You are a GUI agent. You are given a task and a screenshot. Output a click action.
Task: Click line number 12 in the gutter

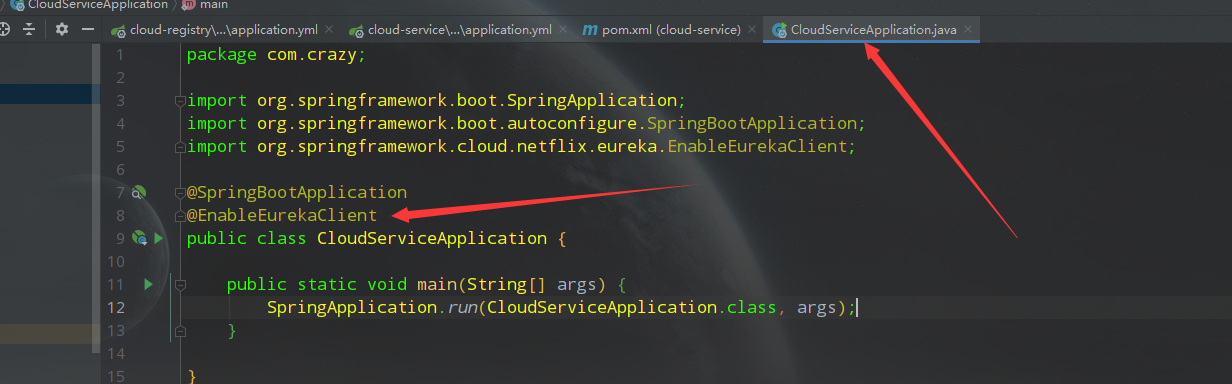click(116, 307)
